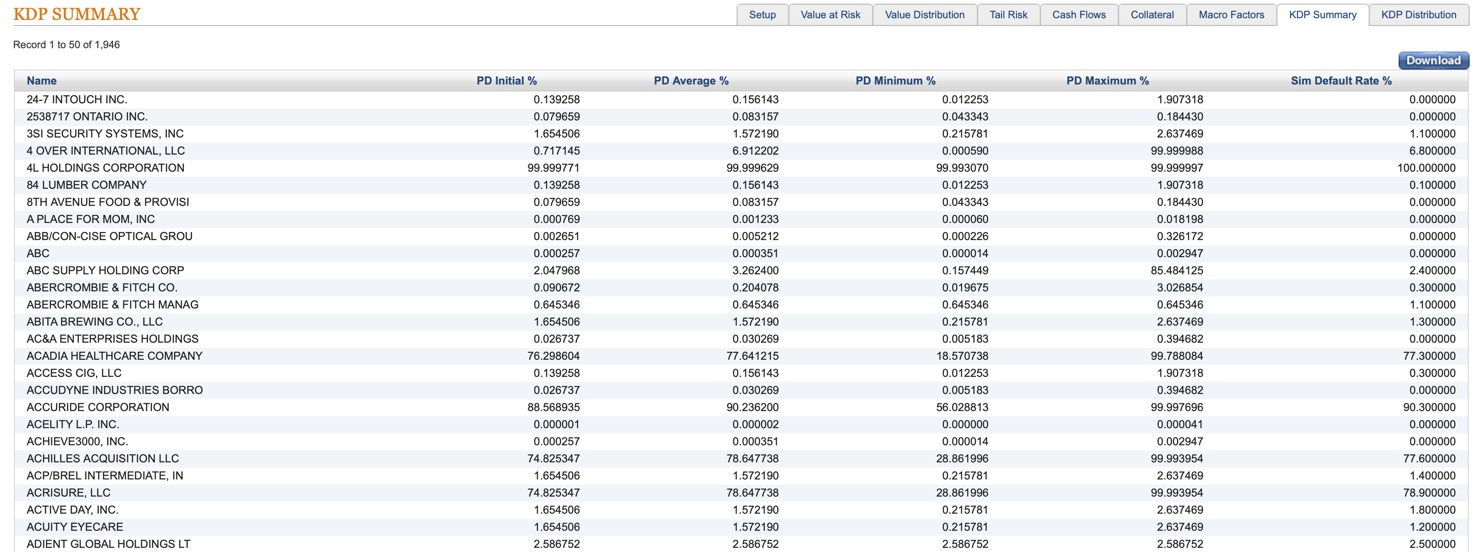Sort by PD Initial % column header
The width and height of the screenshot is (1475, 552).
[x=507, y=81]
